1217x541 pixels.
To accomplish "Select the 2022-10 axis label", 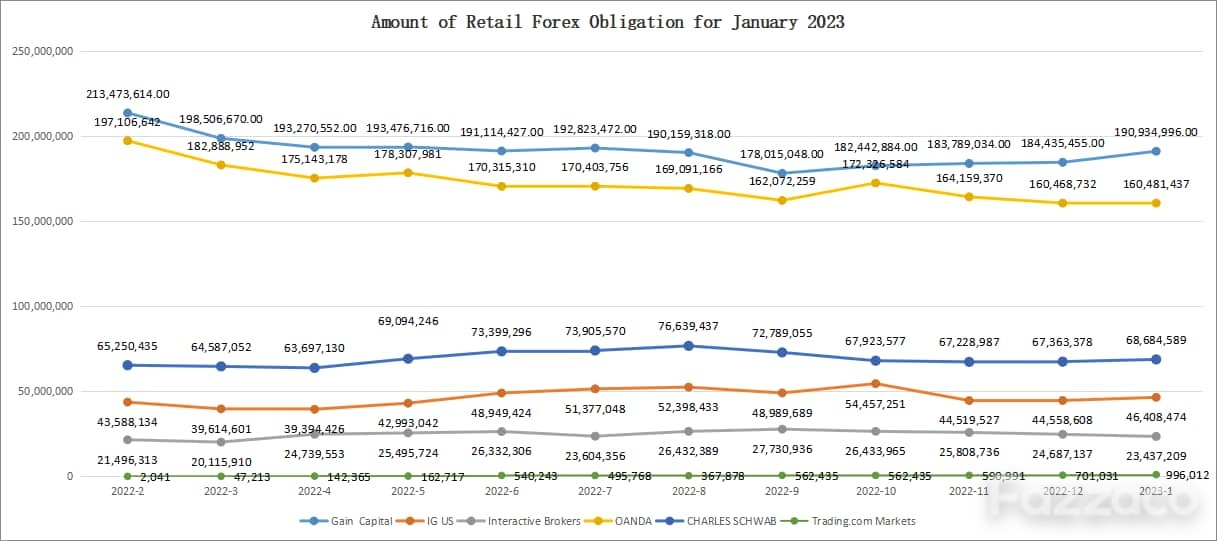I will (x=874, y=492).
